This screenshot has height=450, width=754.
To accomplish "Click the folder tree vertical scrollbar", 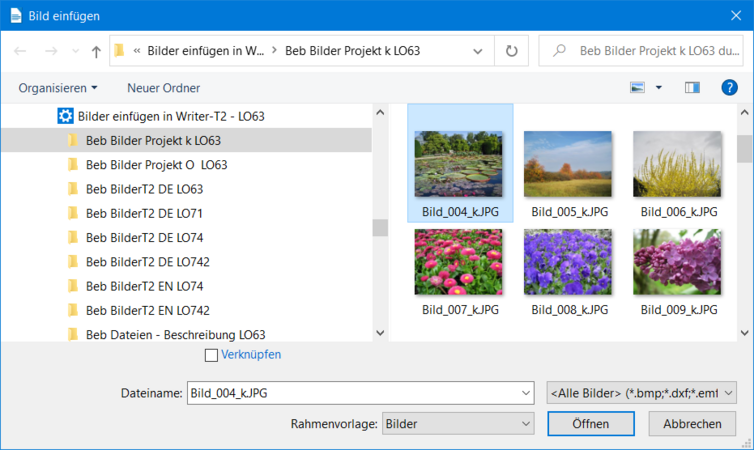I will point(379,227).
